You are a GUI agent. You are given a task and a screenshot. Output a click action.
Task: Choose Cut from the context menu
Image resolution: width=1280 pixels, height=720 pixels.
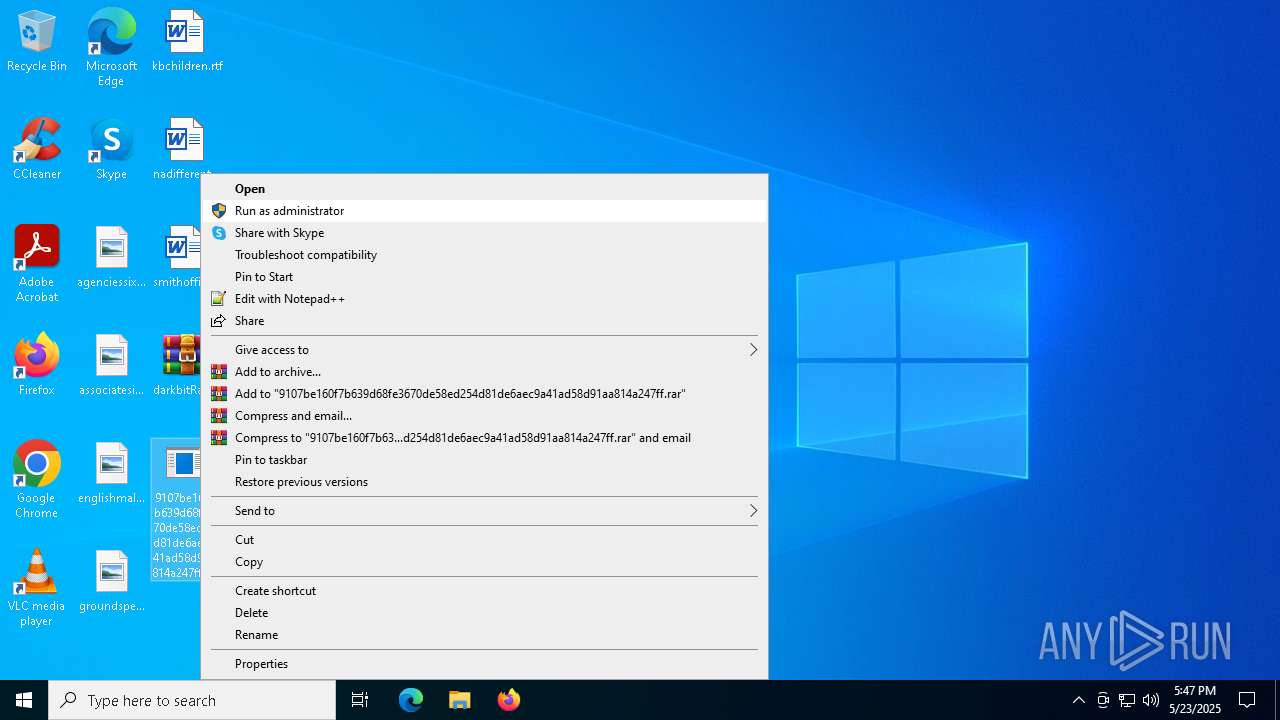point(484,540)
